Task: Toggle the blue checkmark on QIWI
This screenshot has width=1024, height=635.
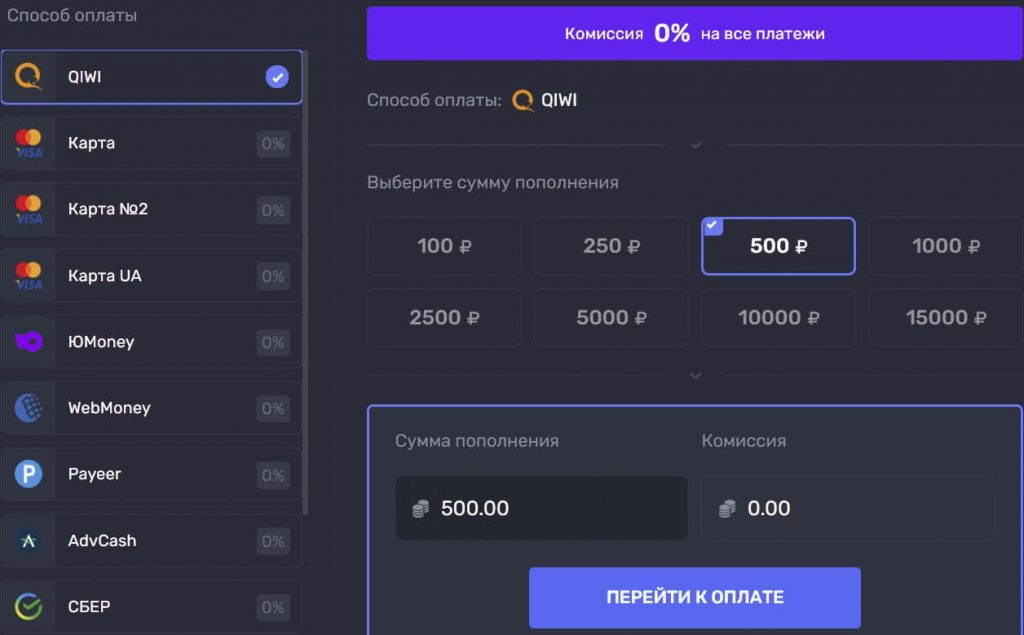Action: (277, 75)
